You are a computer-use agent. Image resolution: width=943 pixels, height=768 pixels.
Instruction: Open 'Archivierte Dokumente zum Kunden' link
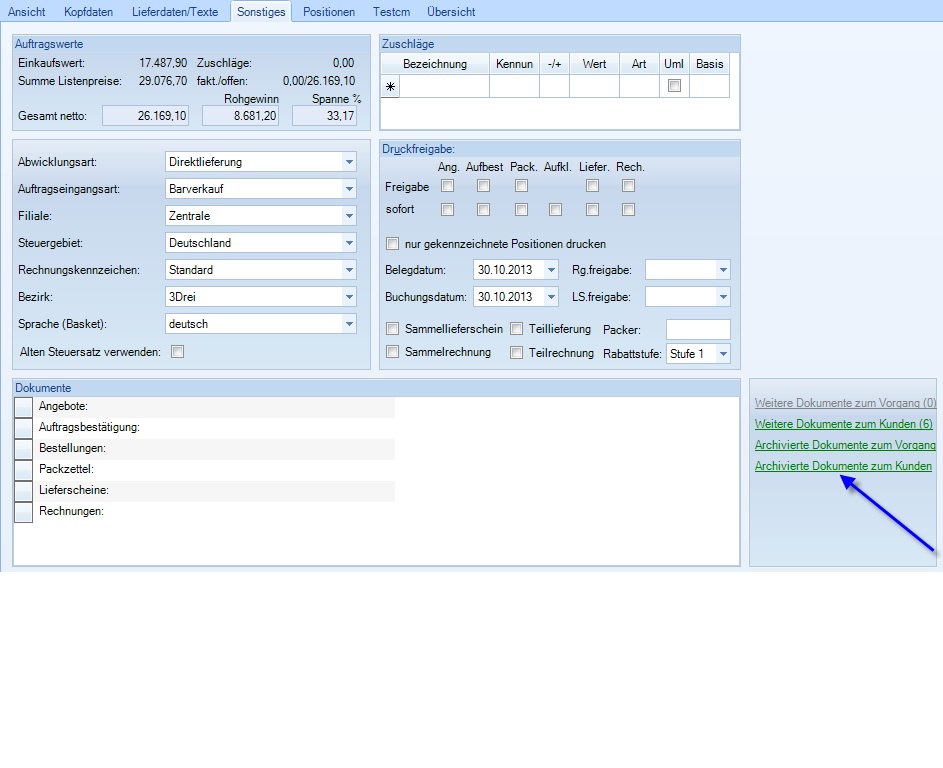click(843, 467)
